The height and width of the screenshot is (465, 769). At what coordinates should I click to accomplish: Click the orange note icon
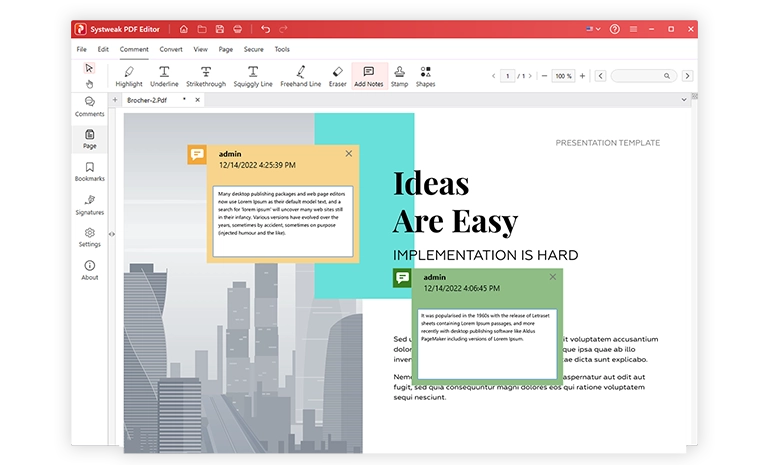click(x=197, y=155)
